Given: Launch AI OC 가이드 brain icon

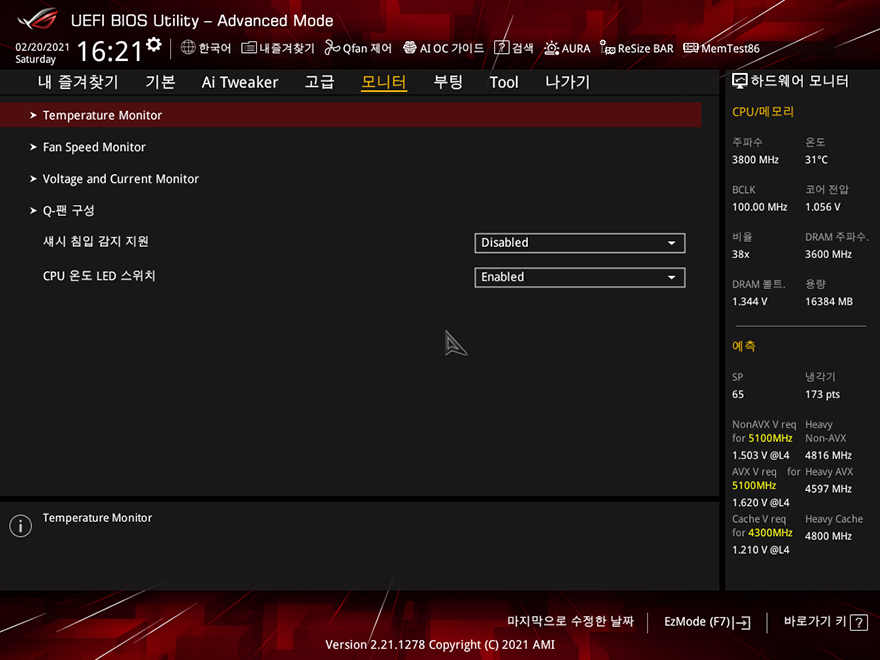Looking at the screenshot, I should [x=410, y=48].
